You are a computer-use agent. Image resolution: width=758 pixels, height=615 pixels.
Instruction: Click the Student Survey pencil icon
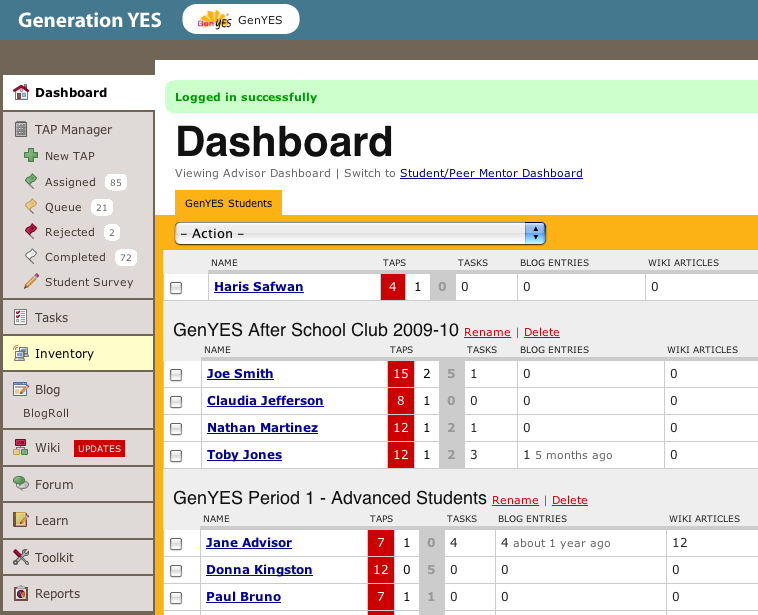[31, 281]
